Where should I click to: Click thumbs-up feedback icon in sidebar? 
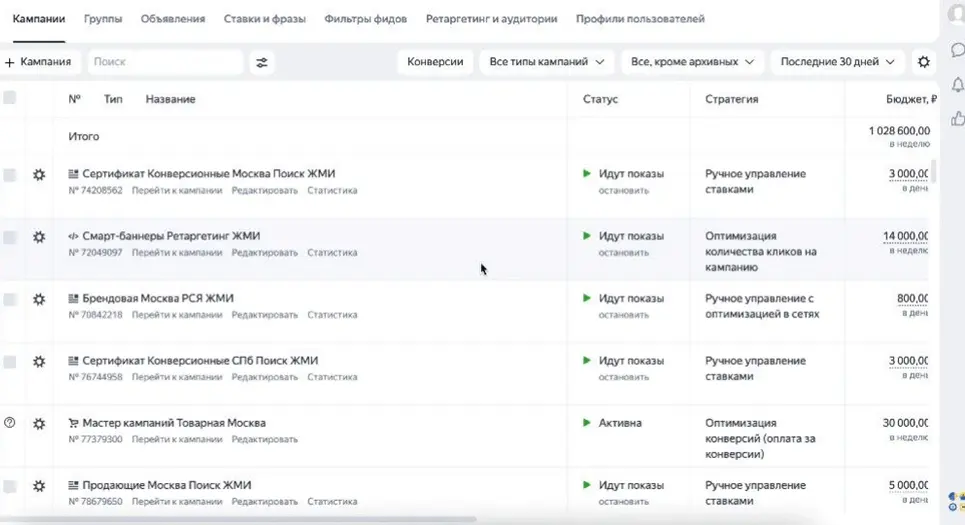[x=958, y=118]
